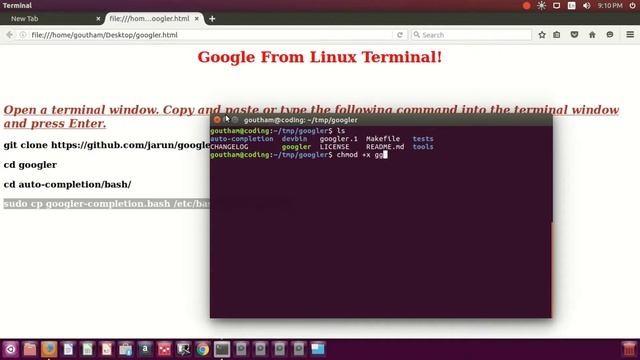The image size is (640, 360).
Task: Launch Google Chrome from the dock
Action: [202, 349]
